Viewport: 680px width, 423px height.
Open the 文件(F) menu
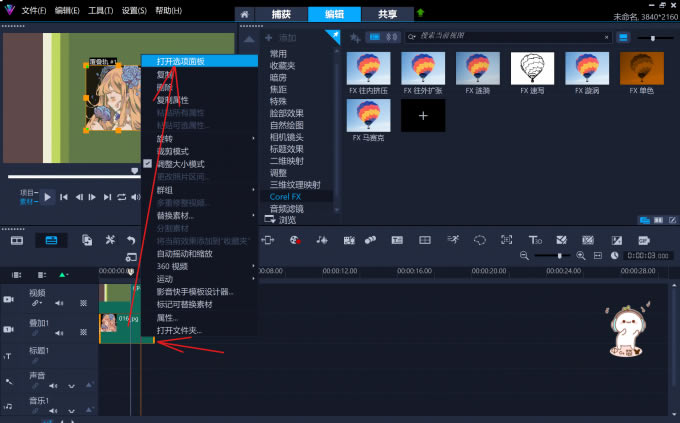(x=33, y=10)
